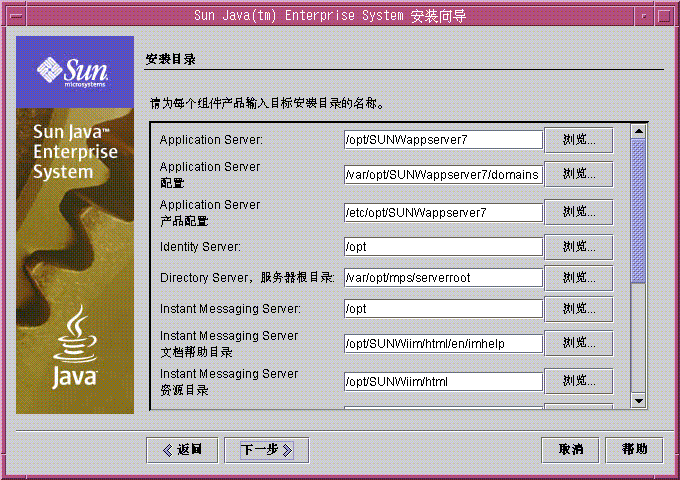This screenshot has height=480, width=680.
Task: Focus the Instant Messaging Server /opt field
Action: point(443,309)
